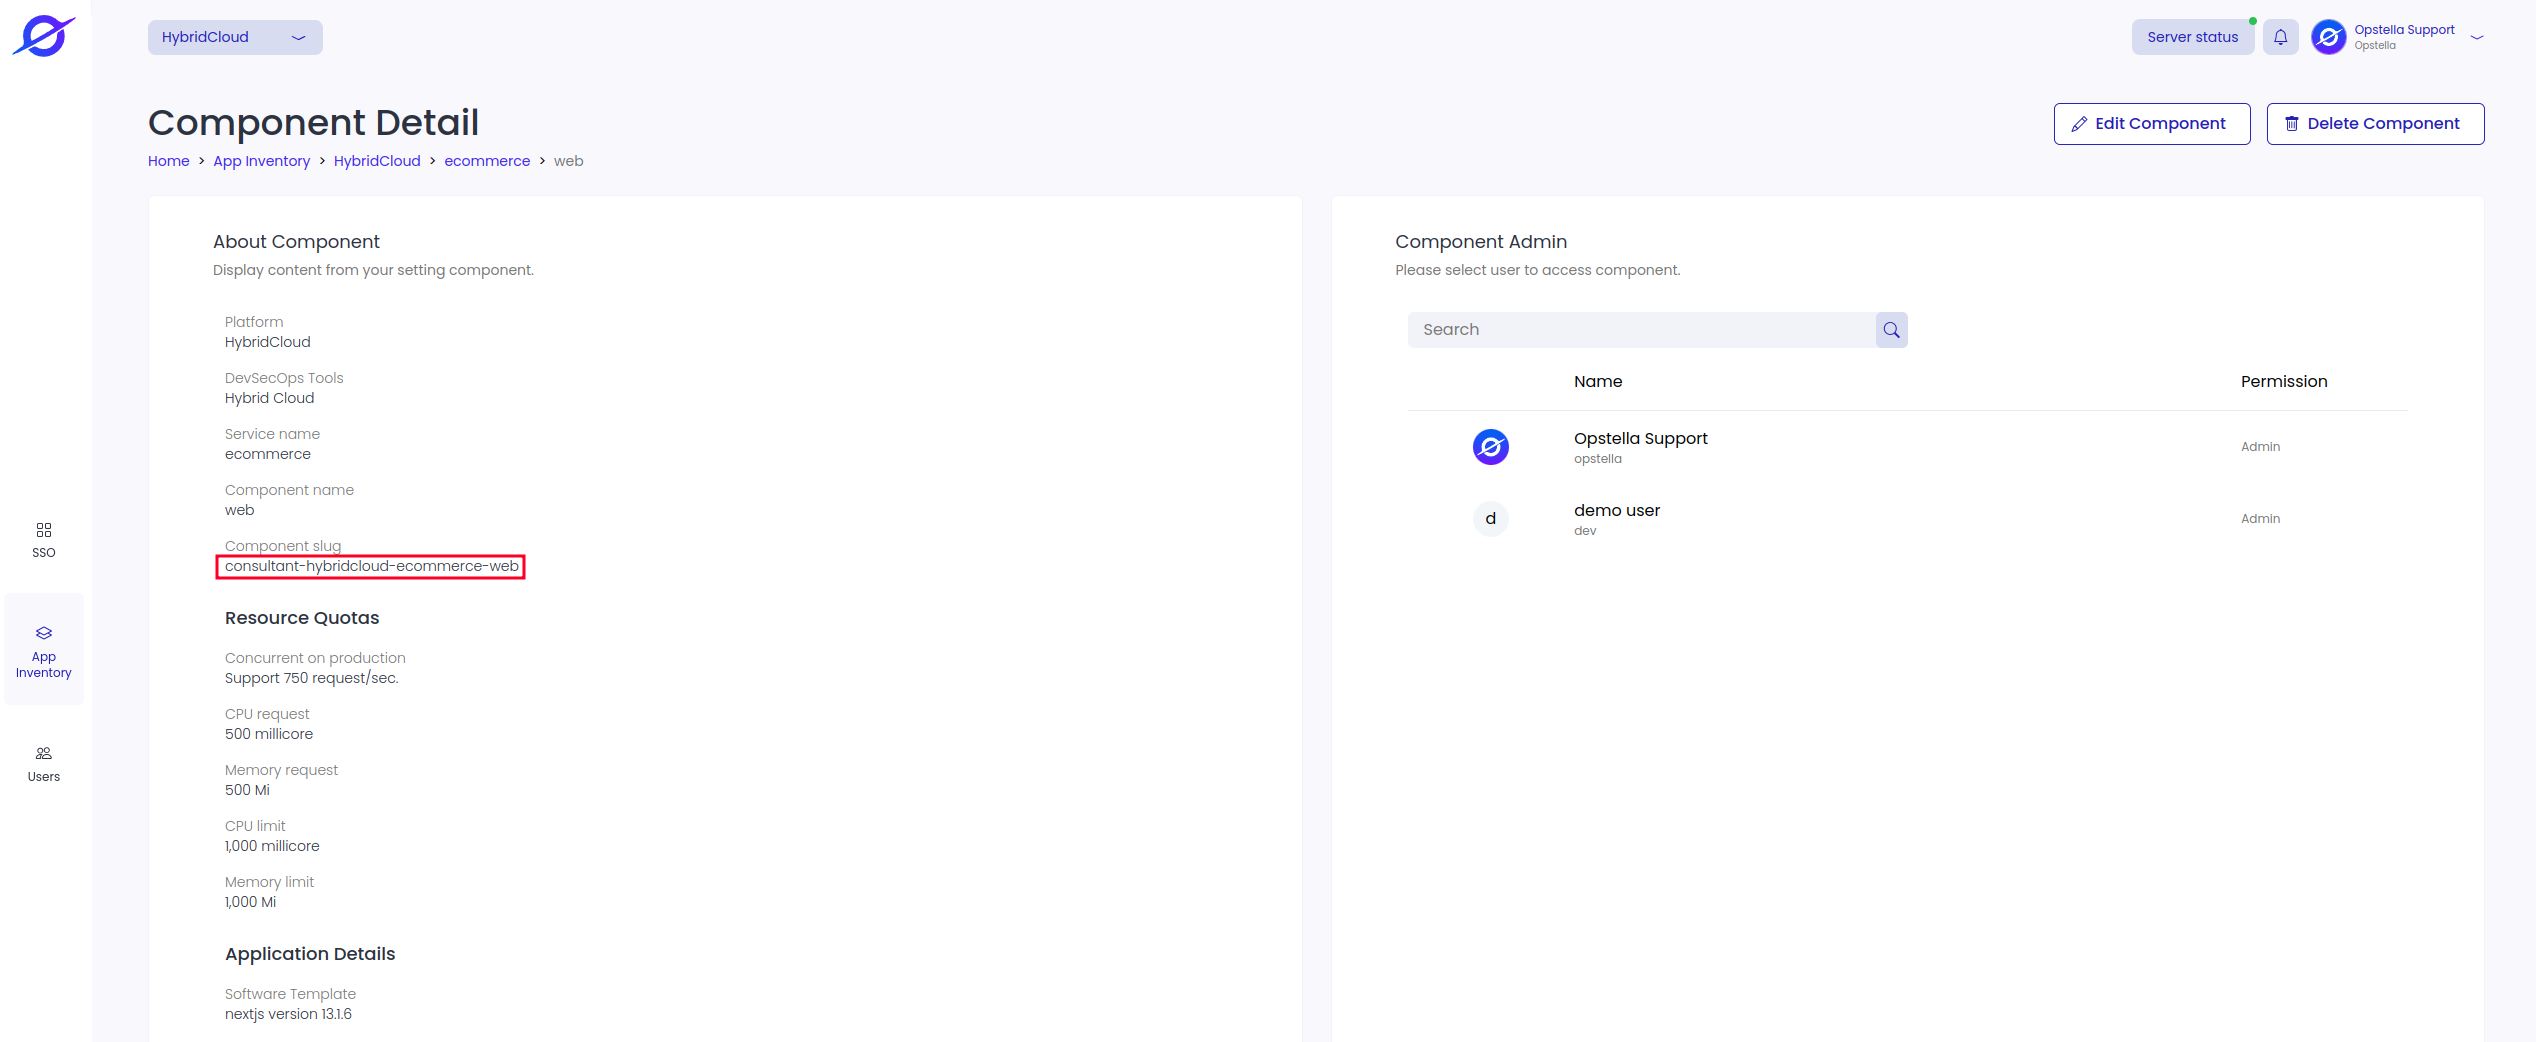The width and height of the screenshot is (2536, 1042).
Task: Click the 'dev' username under demo user
Action: pos(1585,531)
